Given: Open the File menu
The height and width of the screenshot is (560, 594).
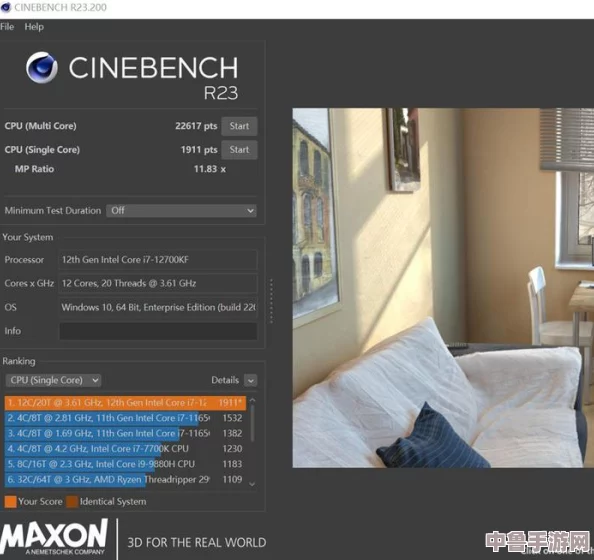Looking at the screenshot, I should click(x=7, y=27).
